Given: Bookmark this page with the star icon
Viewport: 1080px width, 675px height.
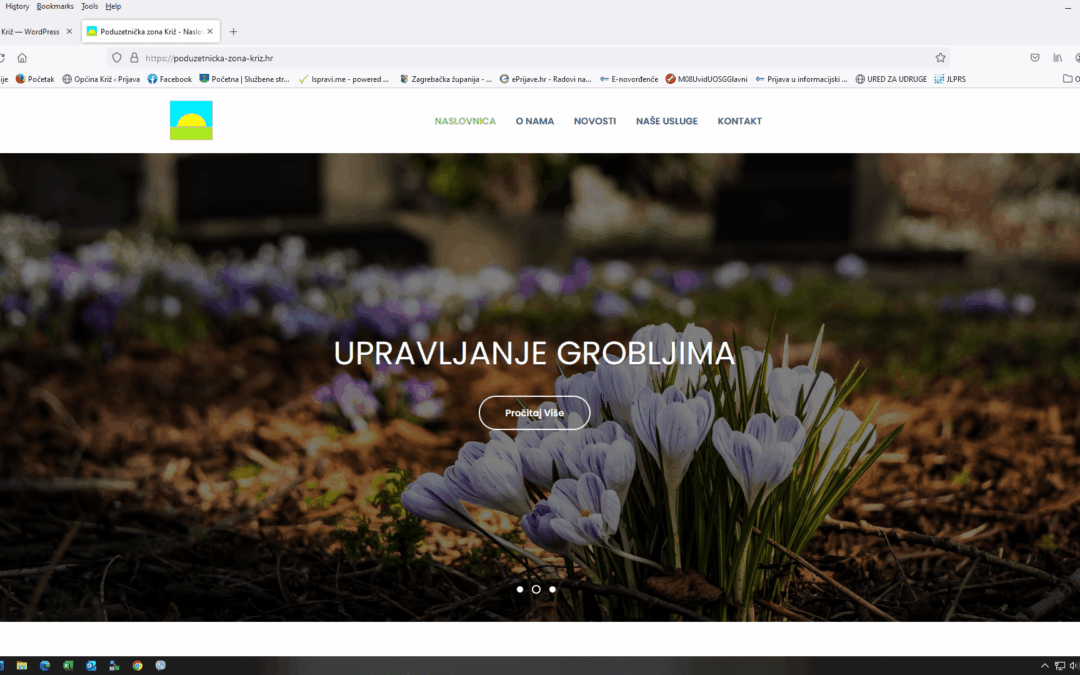Looking at the screenshot, I should coord(940,58).
